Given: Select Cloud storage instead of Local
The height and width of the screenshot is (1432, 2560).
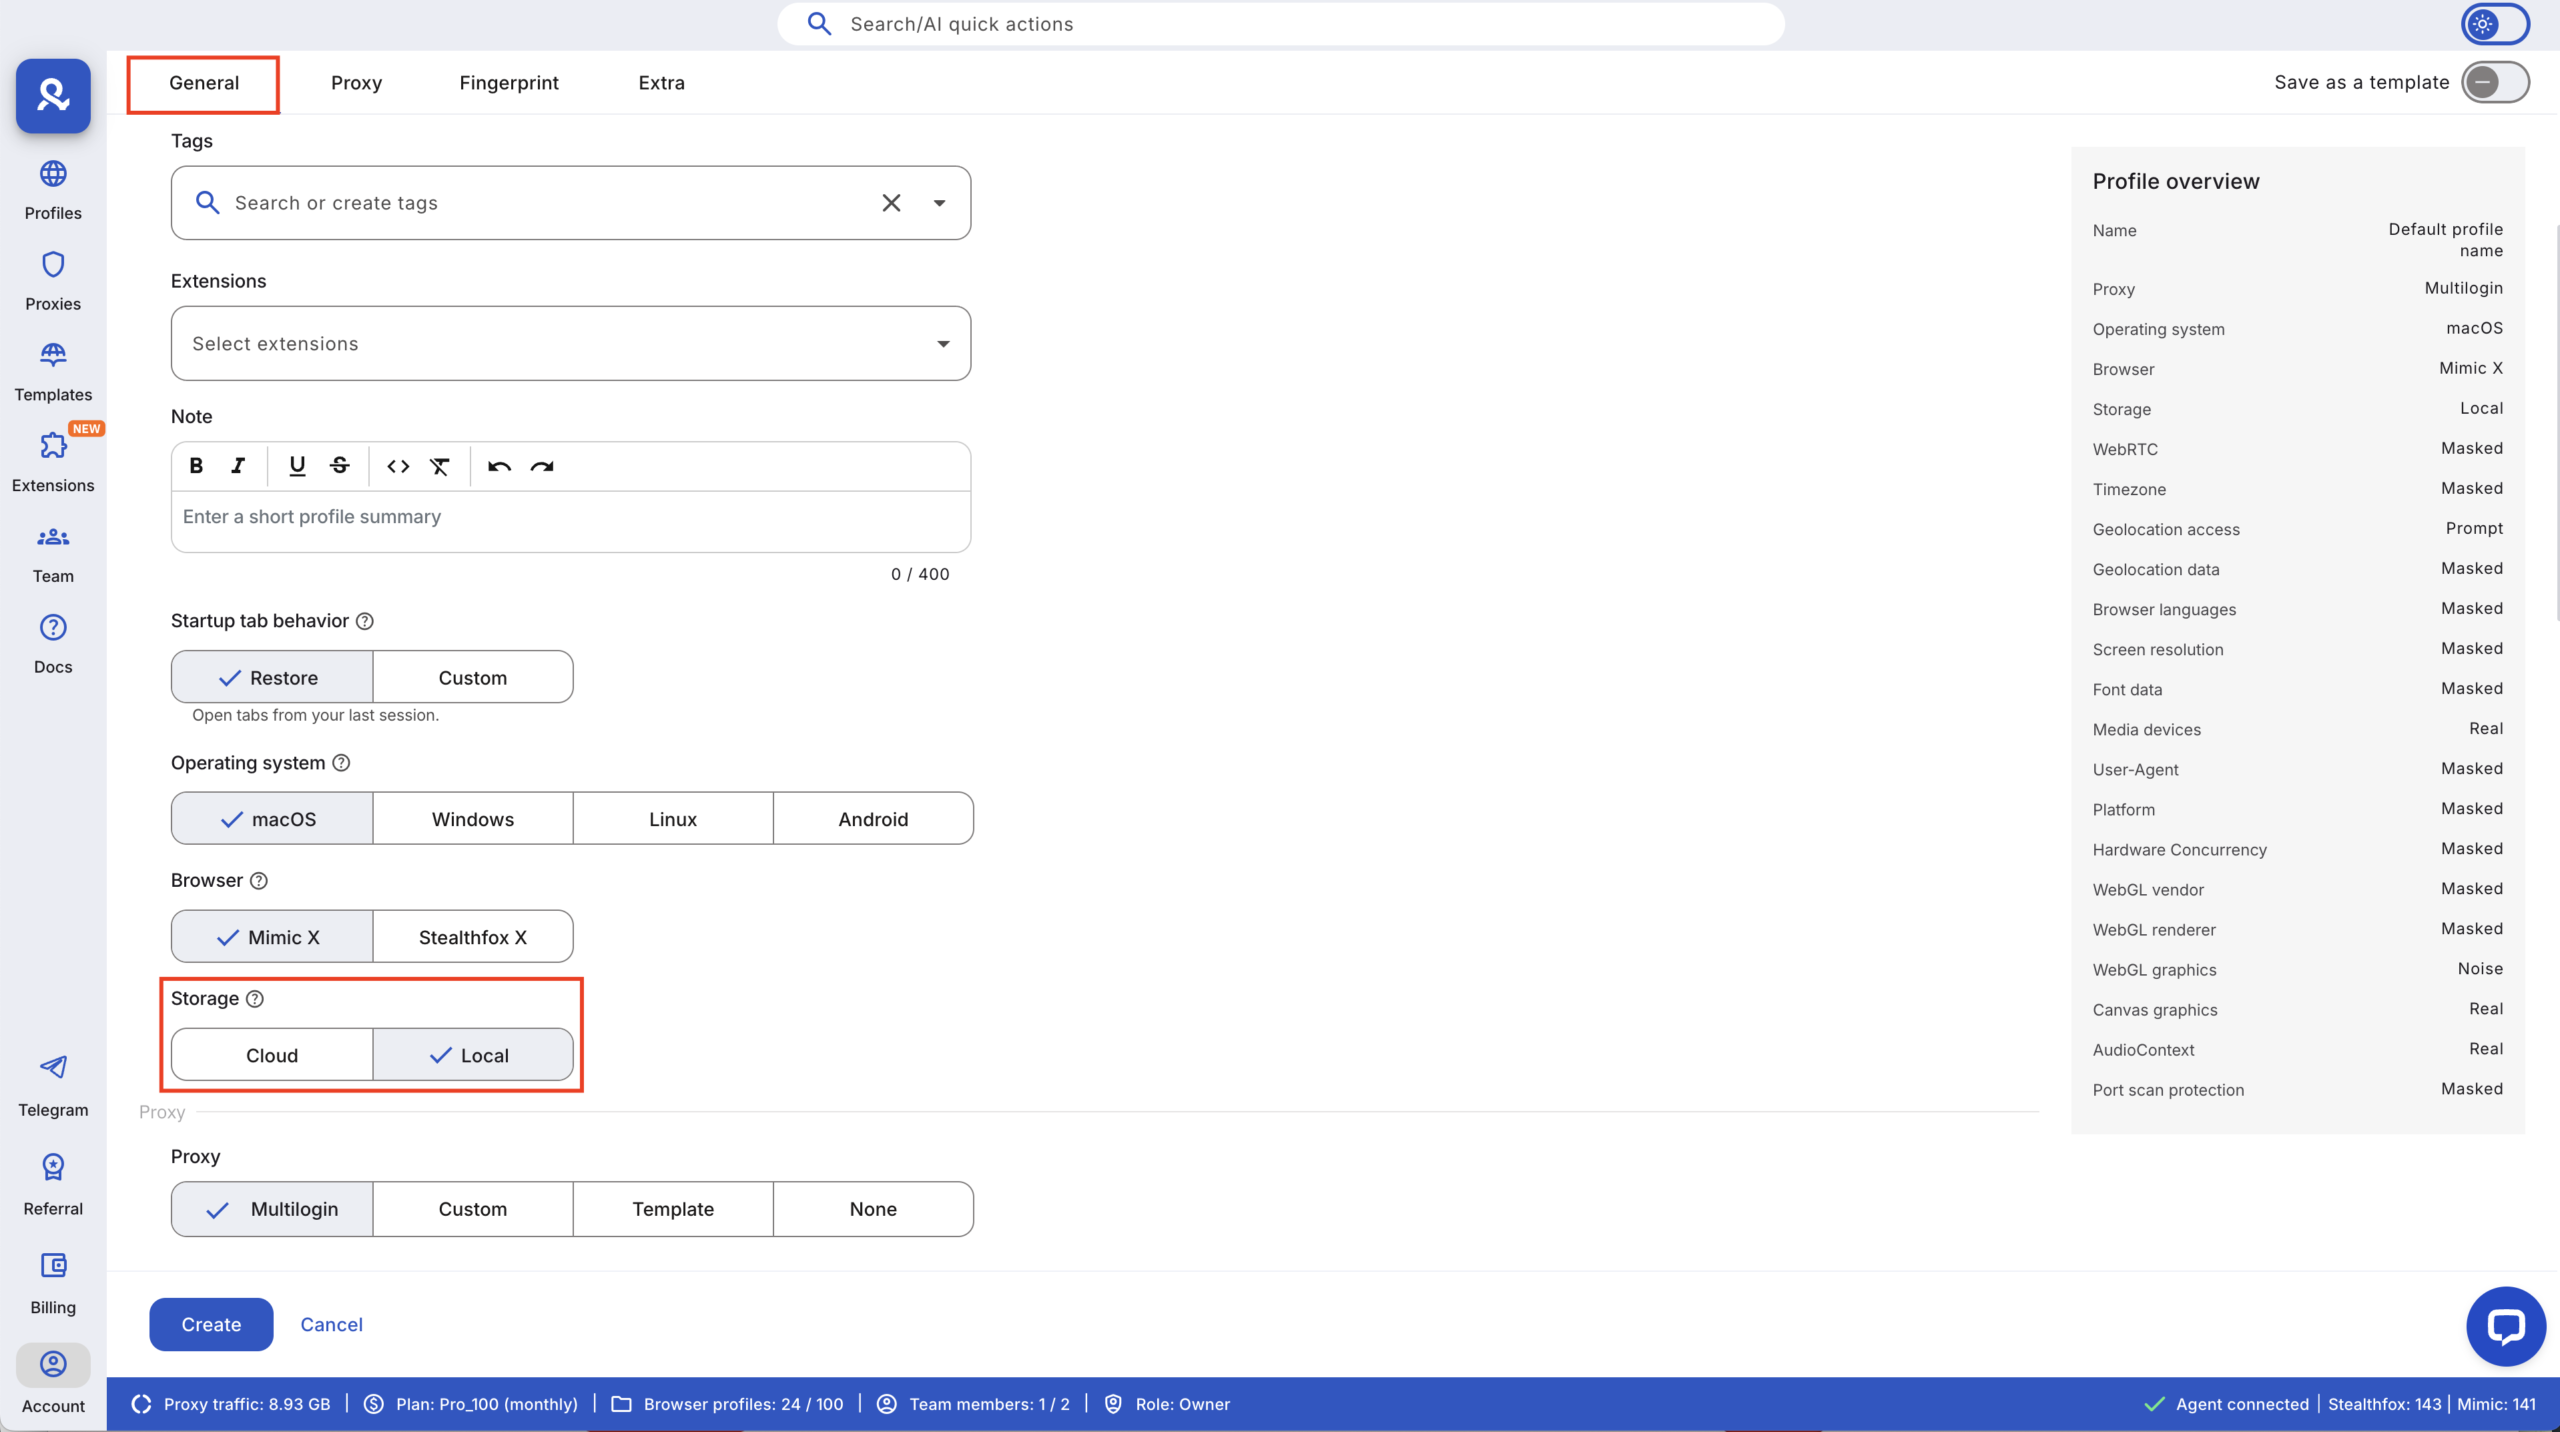Looking at the screenshot, I should tap(270, 1054).
